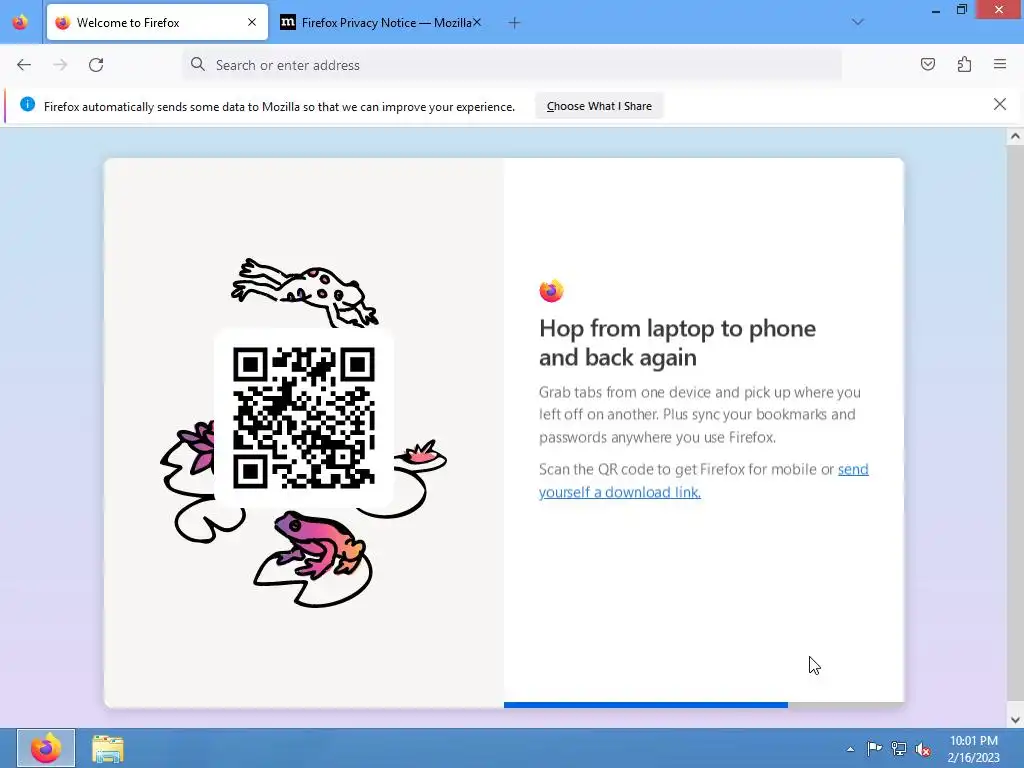
Task: Close the Welcome to Firefox tab
Action: (252, 22)
